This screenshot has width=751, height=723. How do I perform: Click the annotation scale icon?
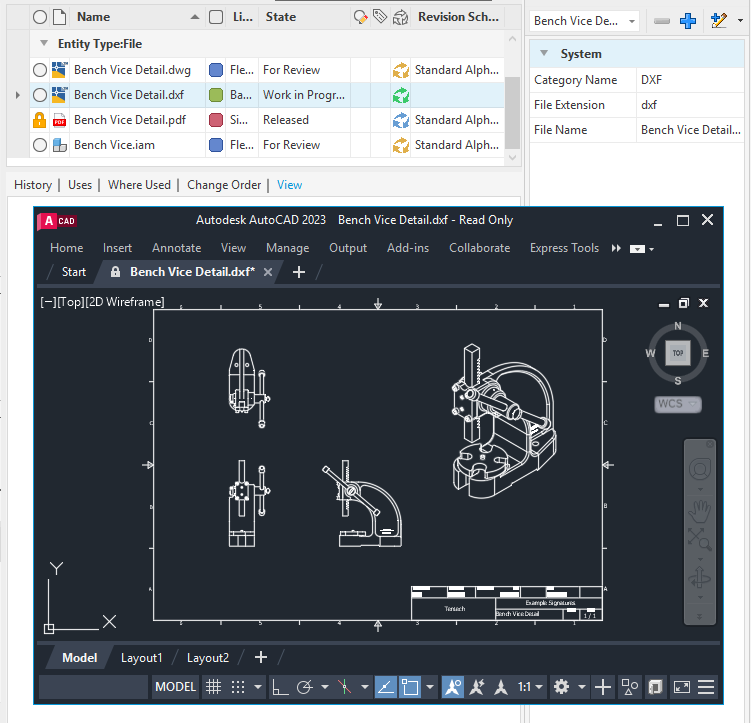pyautogui.click(x=501, y=687)
